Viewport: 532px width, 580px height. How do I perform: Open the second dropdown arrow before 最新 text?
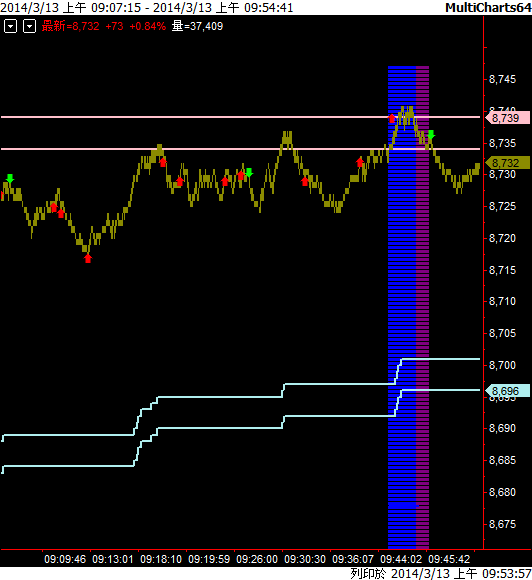click(29, 26)
